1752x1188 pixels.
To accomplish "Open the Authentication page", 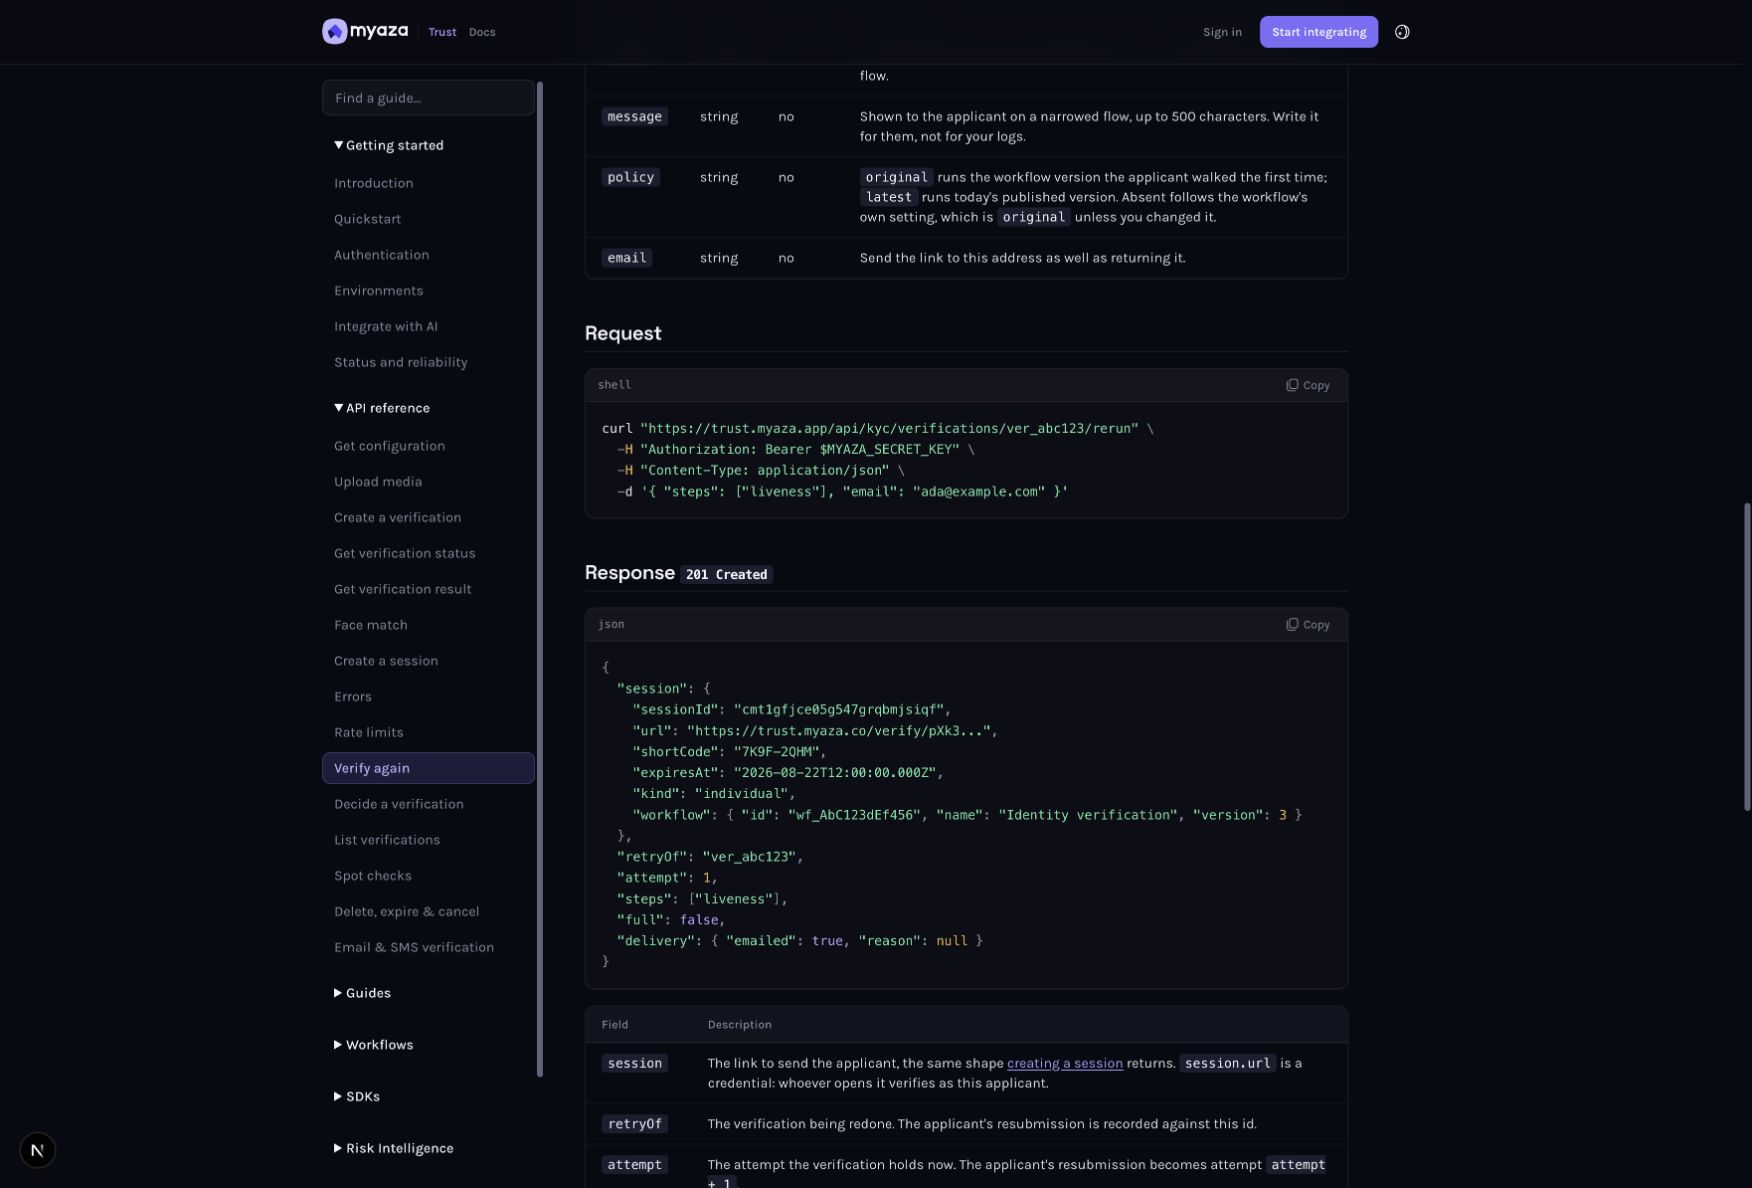I will [x=381, y=255].
